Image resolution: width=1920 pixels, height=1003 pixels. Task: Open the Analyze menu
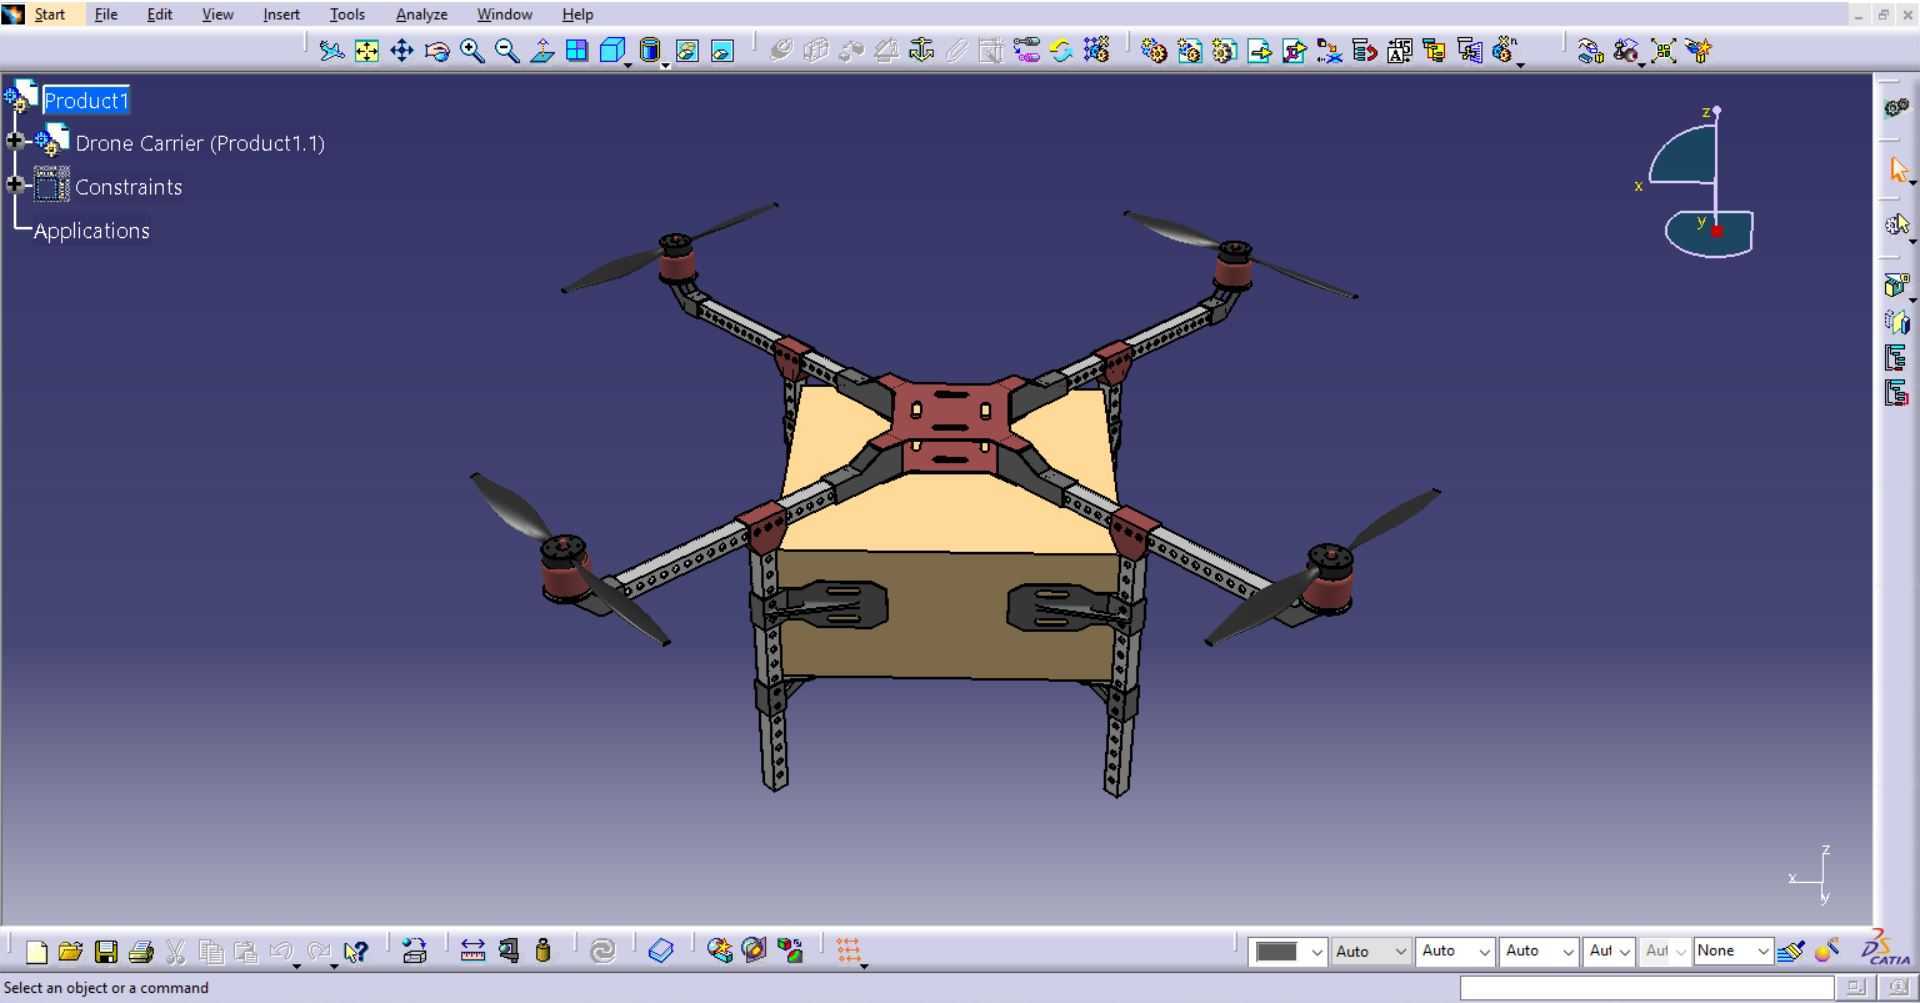point(422,14)
